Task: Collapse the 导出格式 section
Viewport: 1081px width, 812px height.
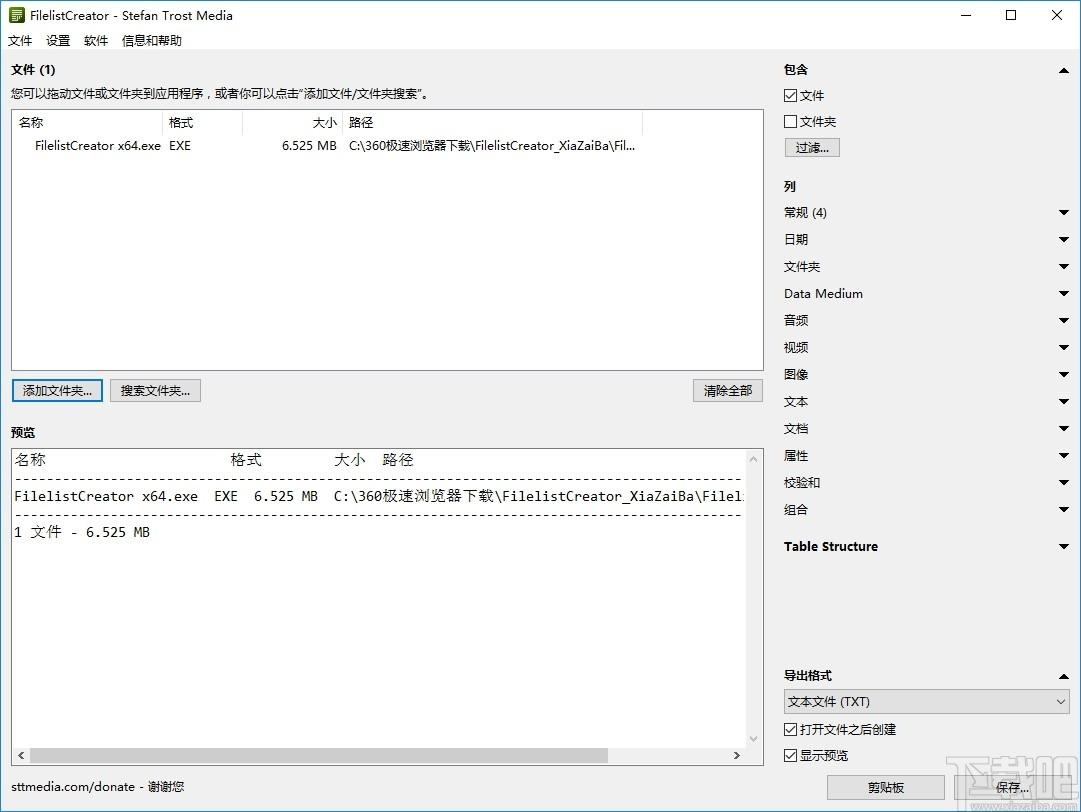Action: pyautogui.click(x=1064, y=677)
